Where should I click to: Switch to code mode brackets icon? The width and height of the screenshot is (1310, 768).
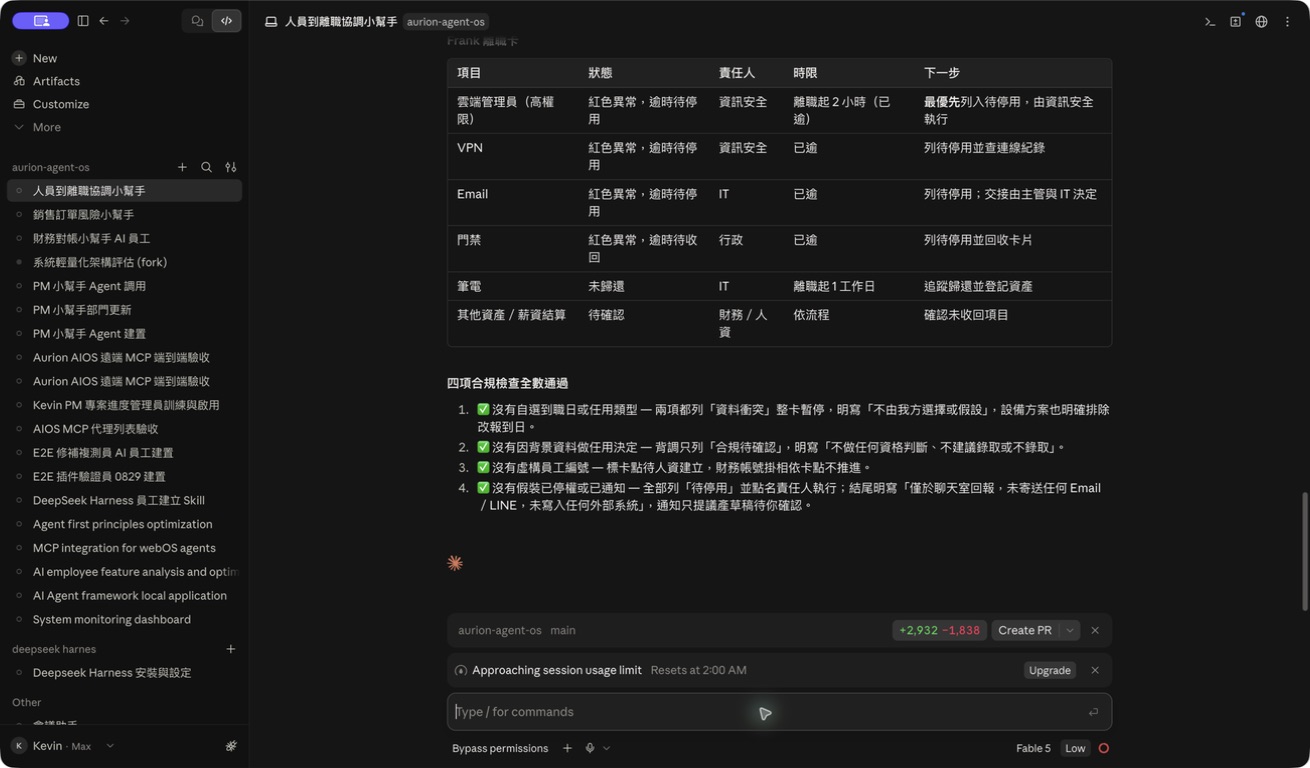(226, 21)
